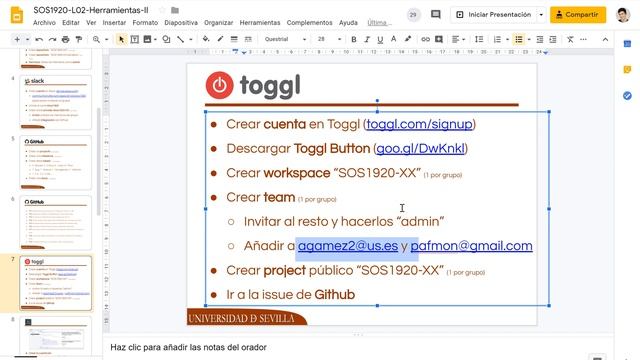The height and width of the screenshot is (360, 640).
Task: Open the zoom level dropdown arrow
Action: pyautogui.click(x=107, y=40)
